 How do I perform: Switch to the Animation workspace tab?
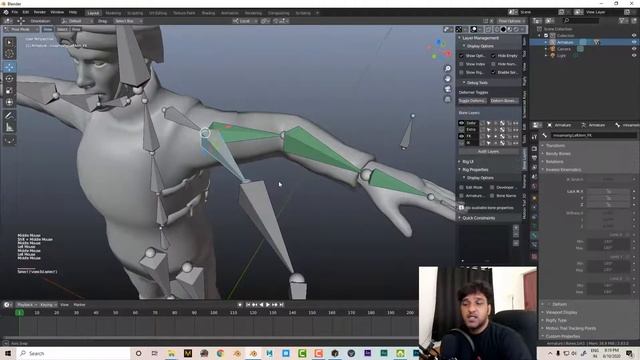pos(230,13)
